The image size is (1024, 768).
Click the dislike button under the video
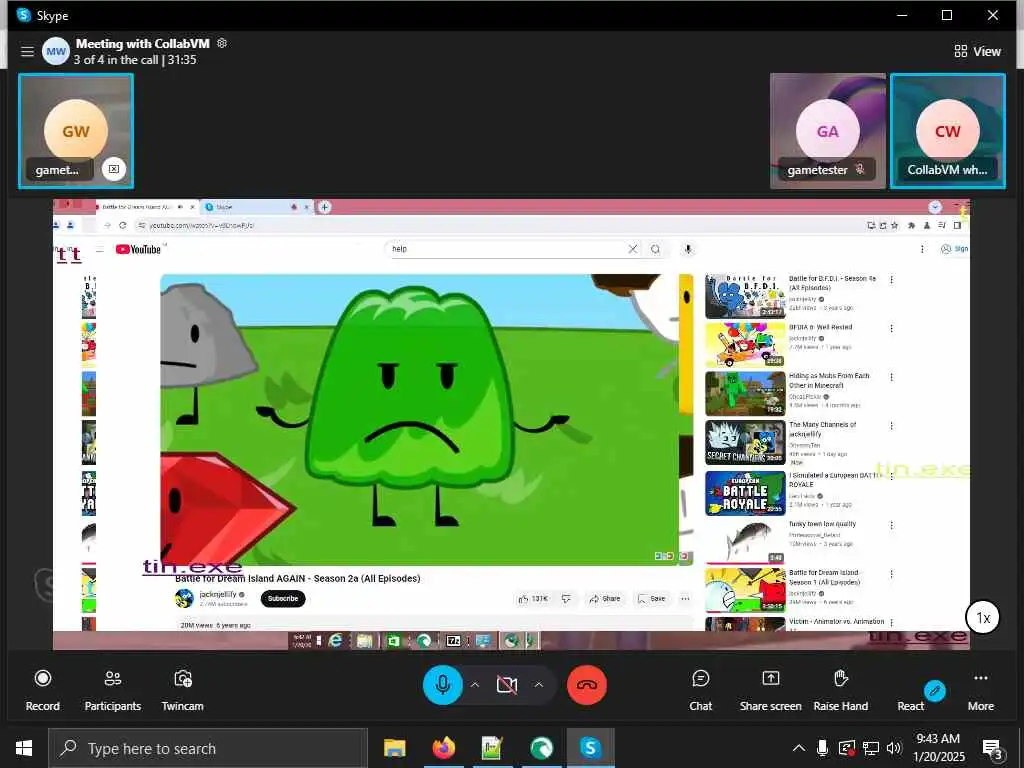click(566, 598)
